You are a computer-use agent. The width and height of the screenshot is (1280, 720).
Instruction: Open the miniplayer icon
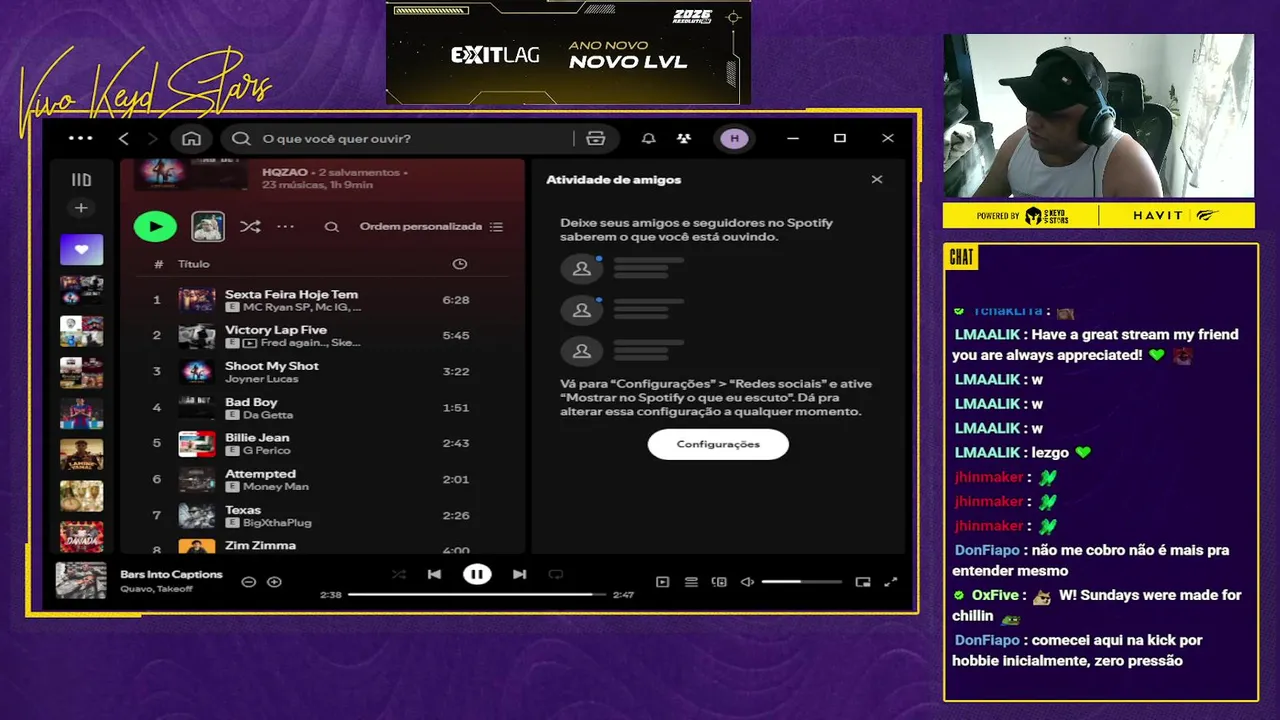(x=863, y=582)
